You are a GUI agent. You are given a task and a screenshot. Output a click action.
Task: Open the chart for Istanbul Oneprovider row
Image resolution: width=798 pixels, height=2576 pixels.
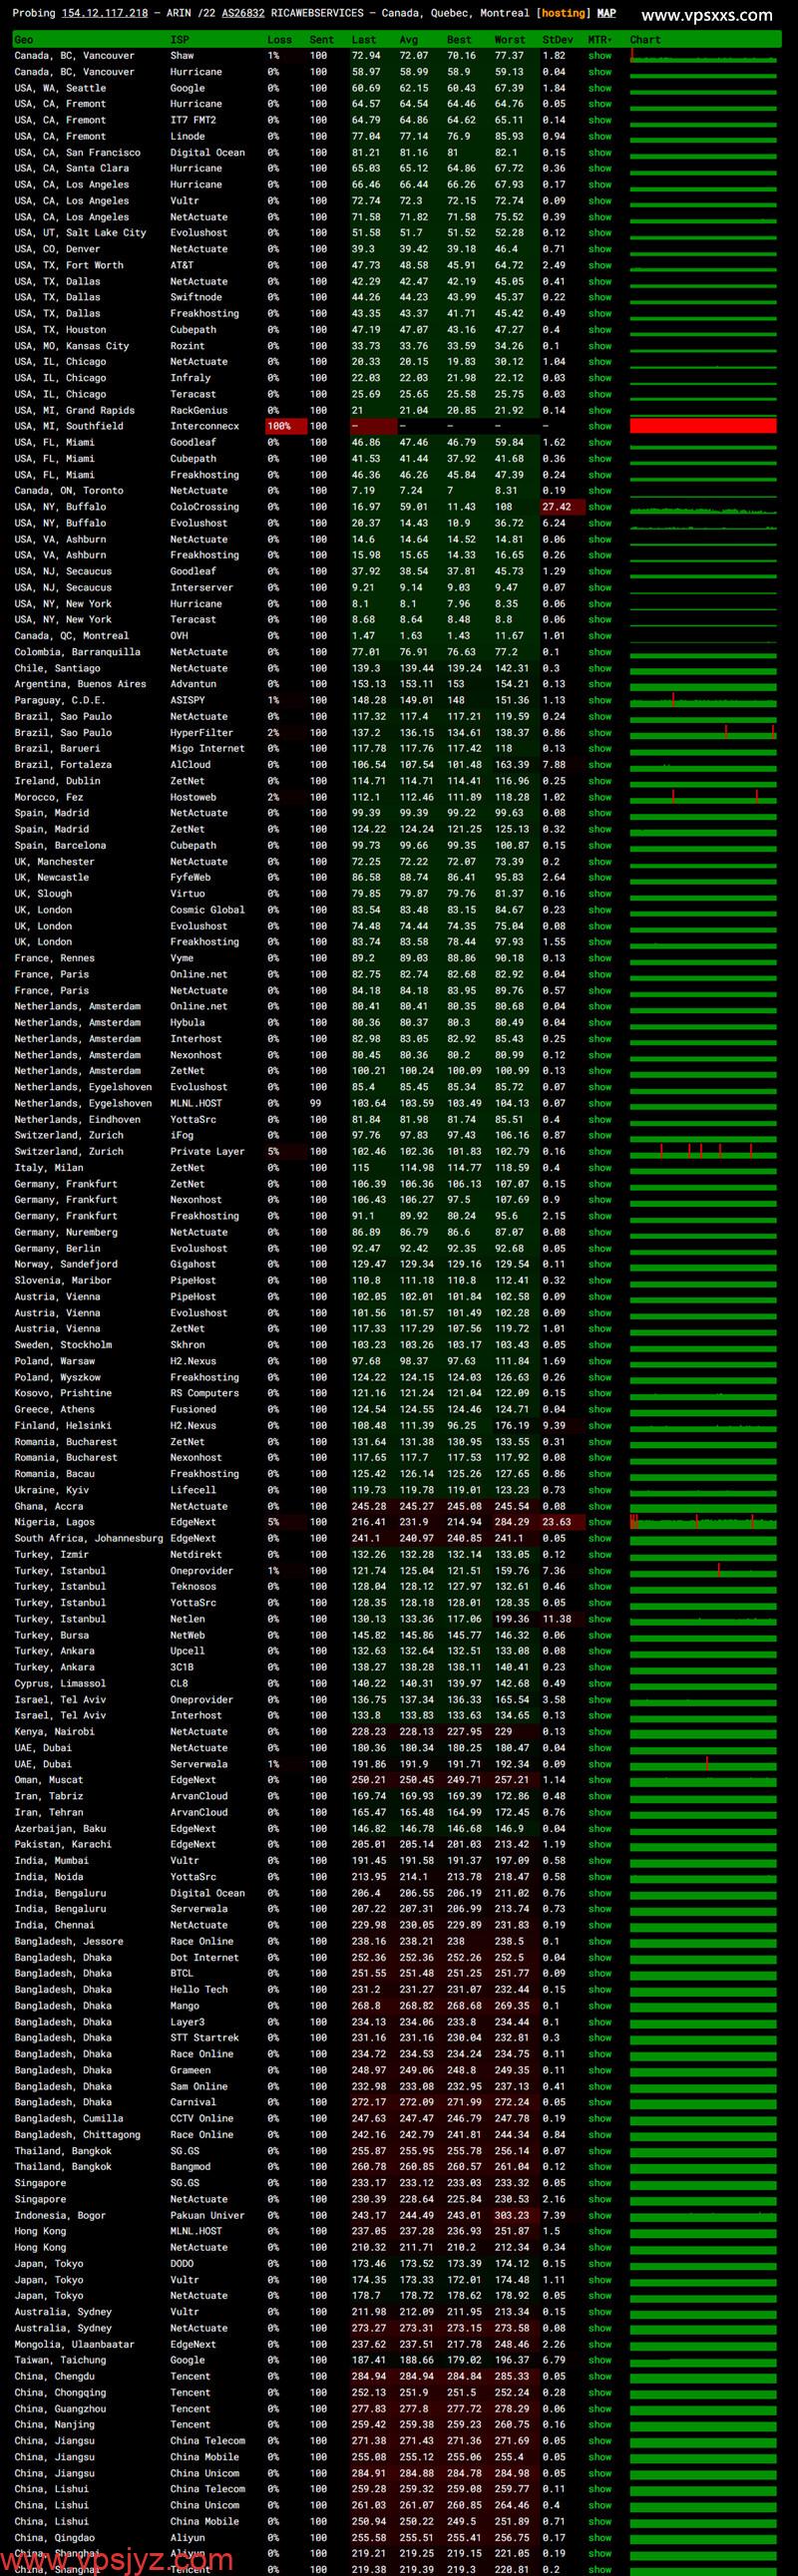(703, 1570)
